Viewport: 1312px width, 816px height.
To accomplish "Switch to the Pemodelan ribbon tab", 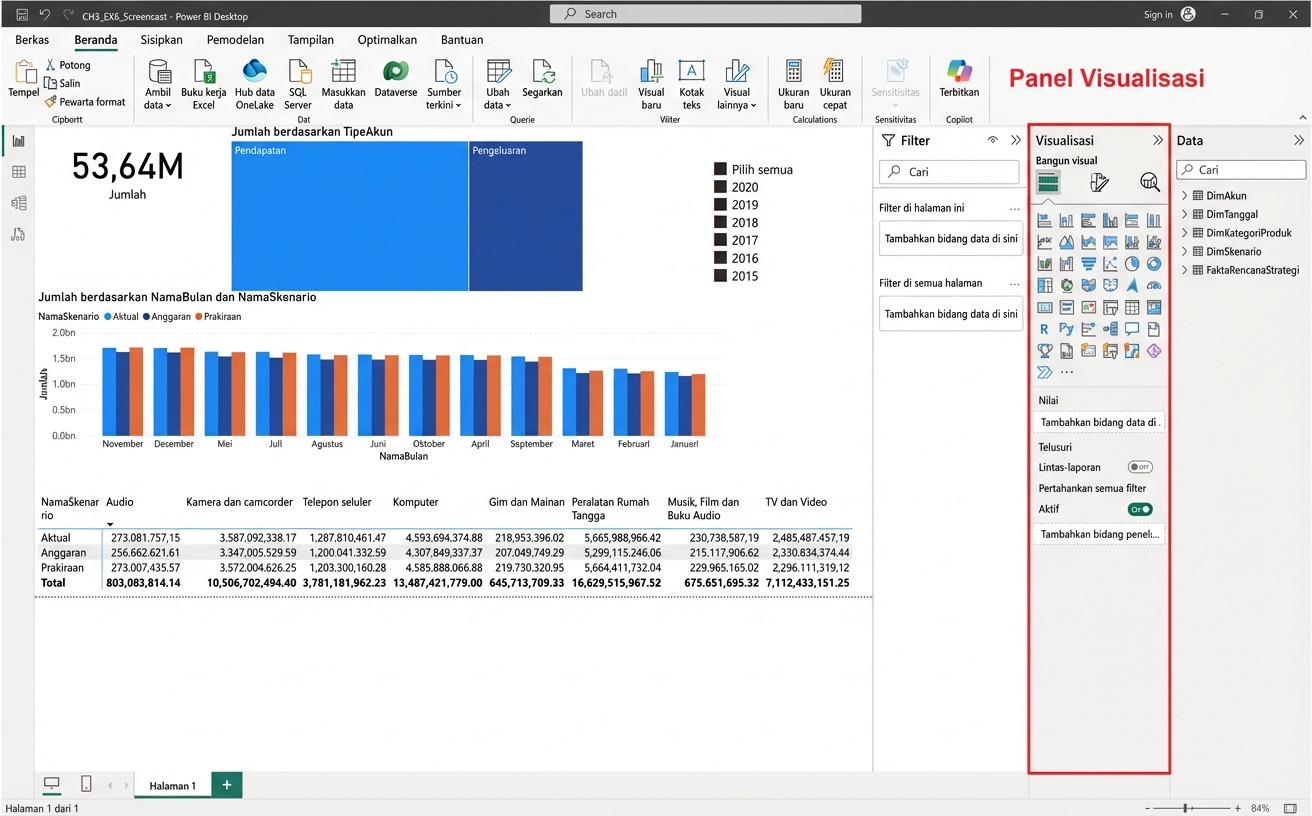I will (234, 40).
